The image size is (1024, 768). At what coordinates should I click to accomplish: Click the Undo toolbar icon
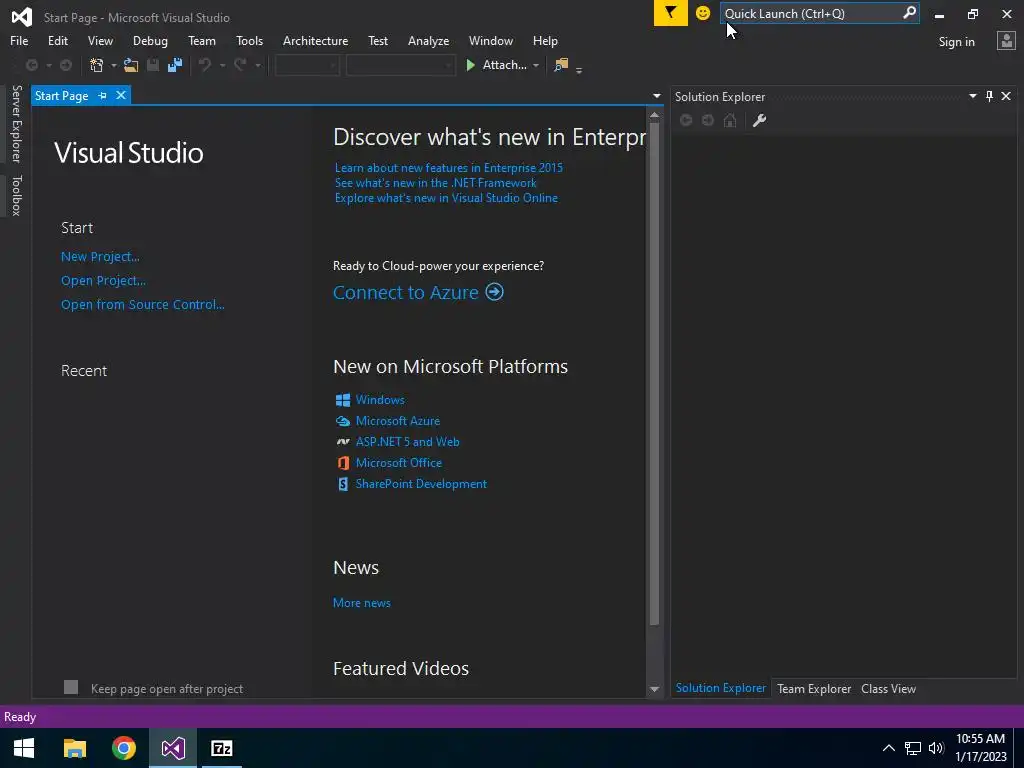[x=205, y=65]
